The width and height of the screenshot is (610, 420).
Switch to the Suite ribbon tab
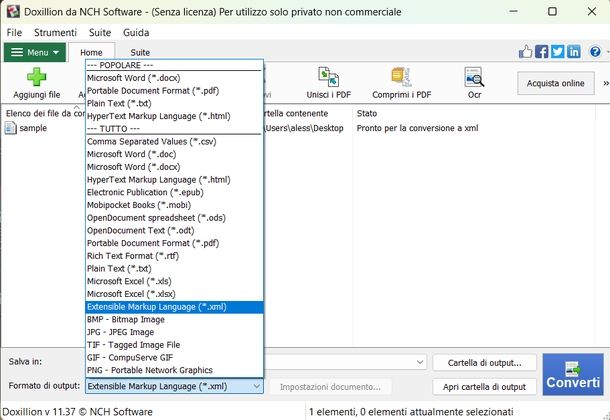coord(140,52)
